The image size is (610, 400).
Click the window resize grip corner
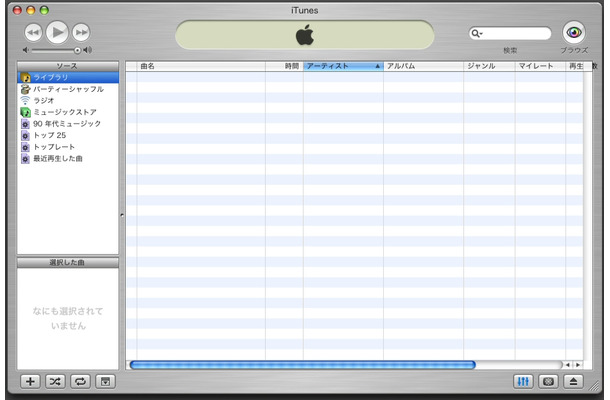594,386
